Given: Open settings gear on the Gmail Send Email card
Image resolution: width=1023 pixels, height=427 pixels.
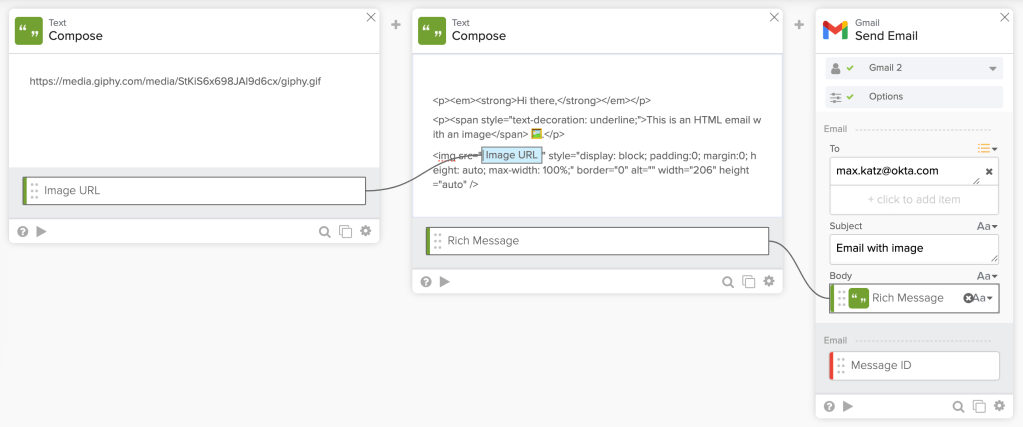Looking at the screenshot, I should point(999,406).
